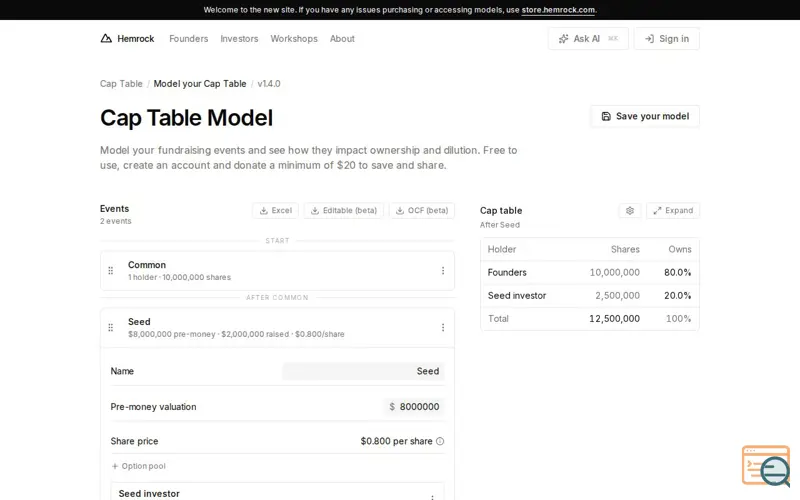Click the share price info icon

click(440, 441)
